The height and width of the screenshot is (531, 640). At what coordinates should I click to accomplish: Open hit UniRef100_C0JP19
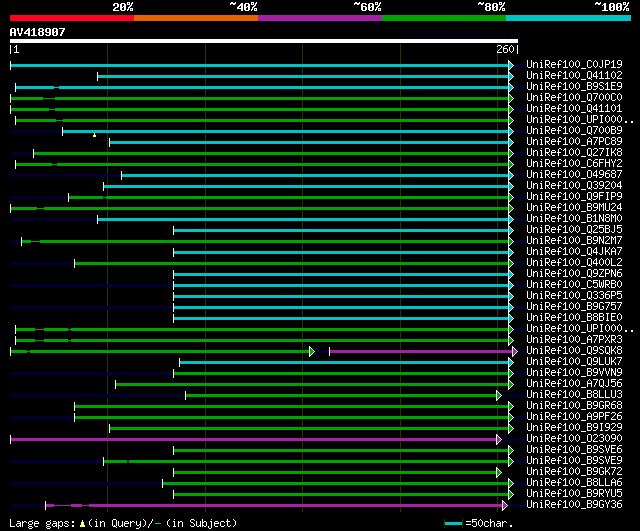tap(574, 64)
